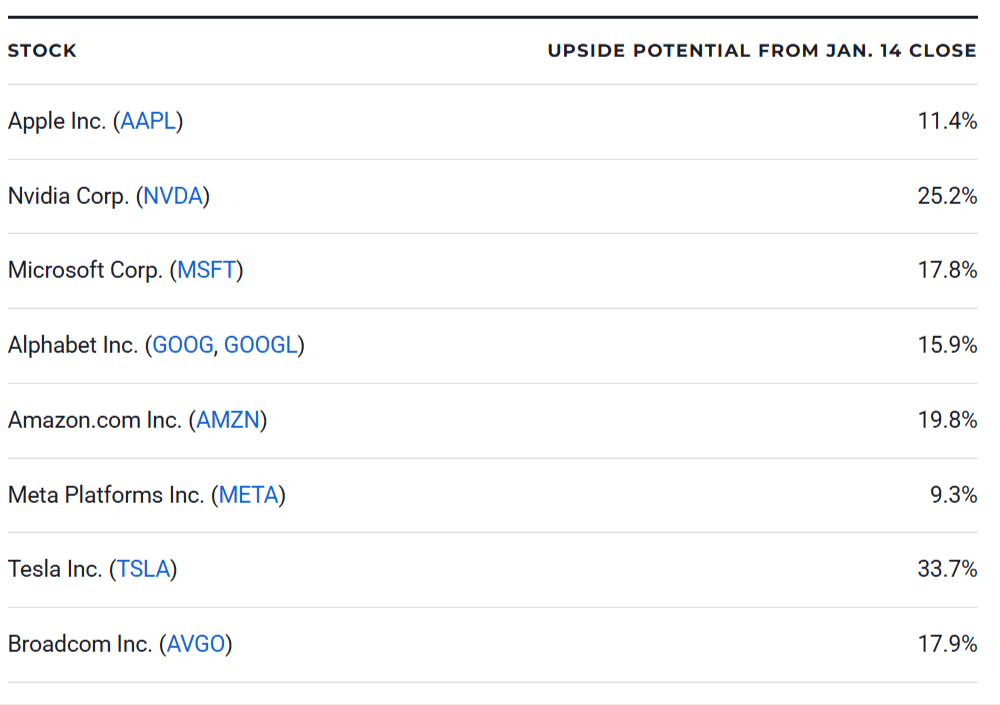Click Nvidia's 25.2% upside value
Image resolution: width=1000 pixels, height=705 pixels.
[x=947, y=196]
